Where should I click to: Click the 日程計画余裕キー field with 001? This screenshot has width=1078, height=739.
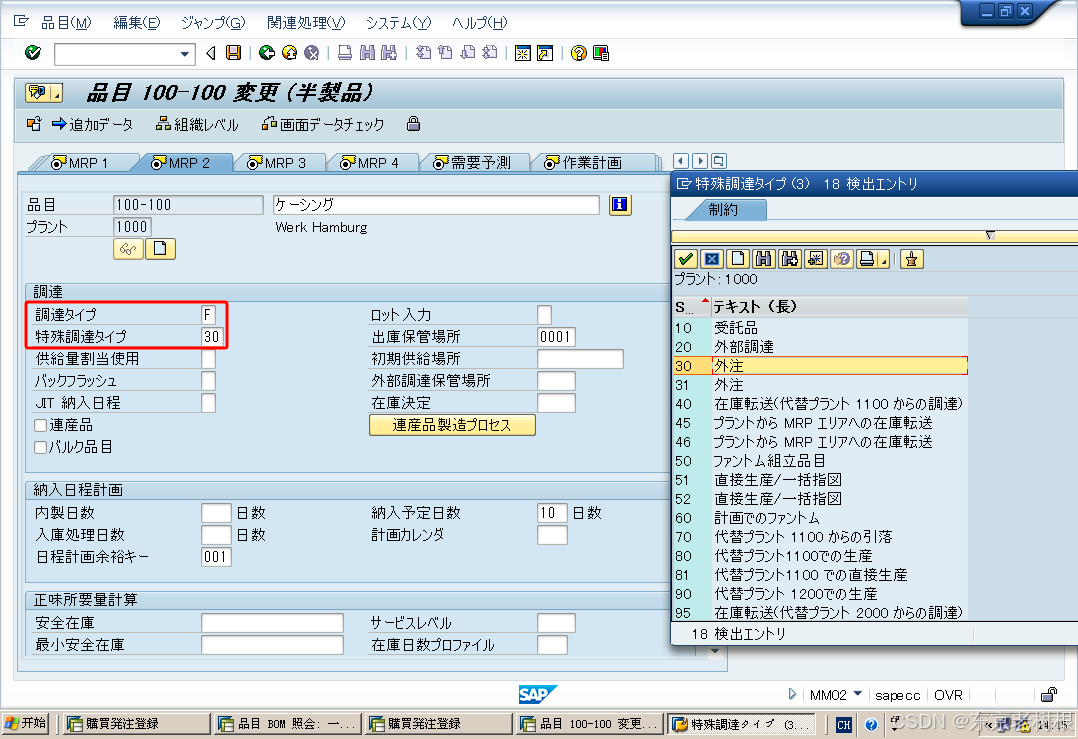tap(216, 557)
